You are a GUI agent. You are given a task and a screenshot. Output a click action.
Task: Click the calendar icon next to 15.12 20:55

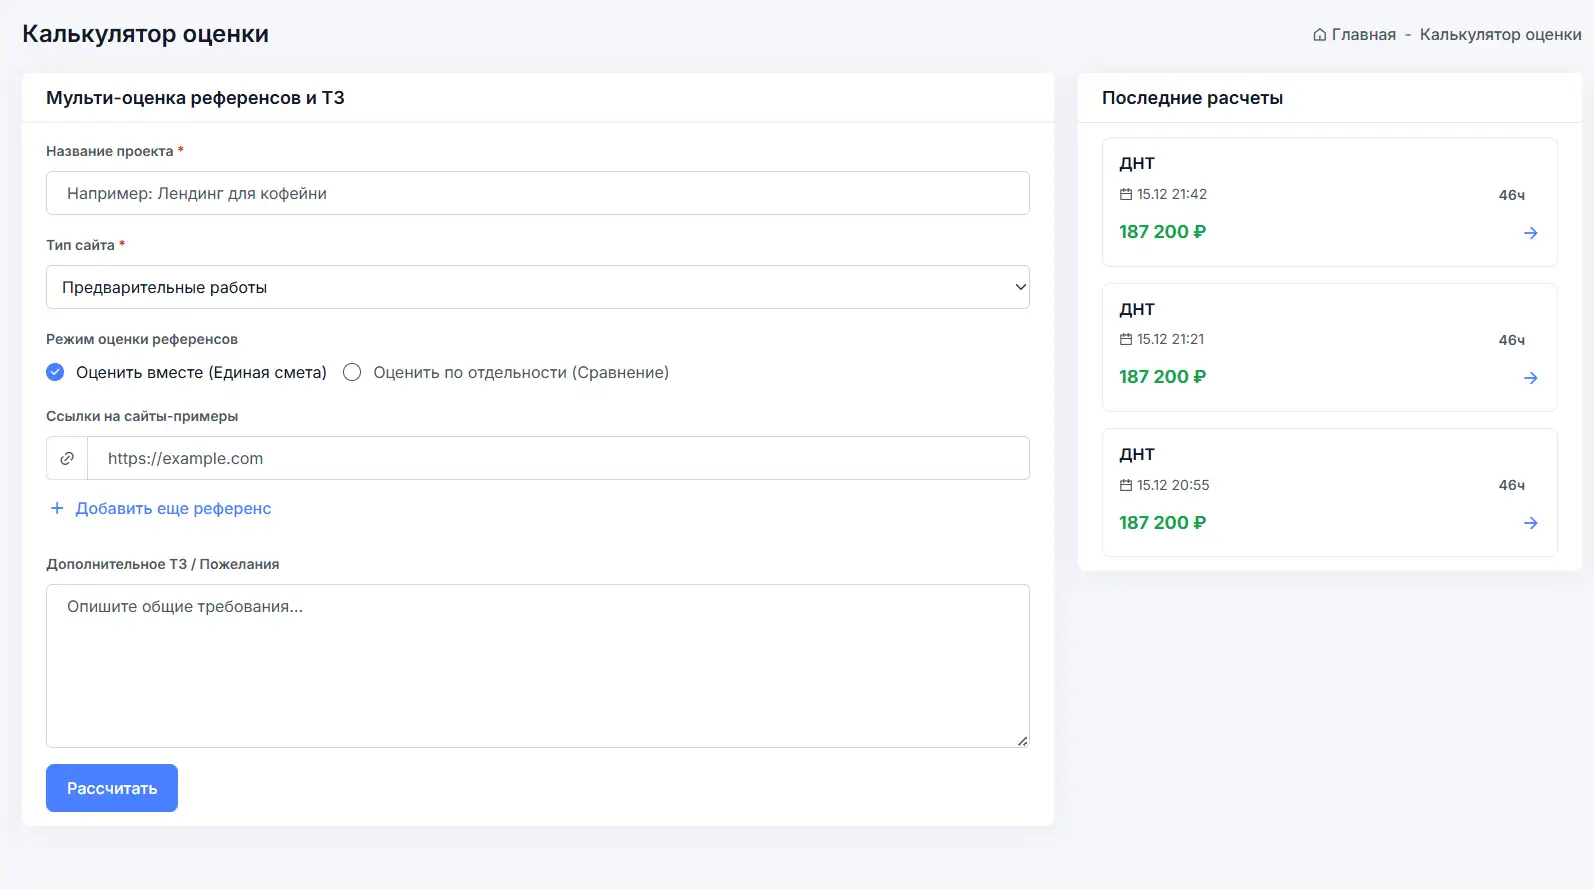pyautogui.click(x=1126, y=485)
